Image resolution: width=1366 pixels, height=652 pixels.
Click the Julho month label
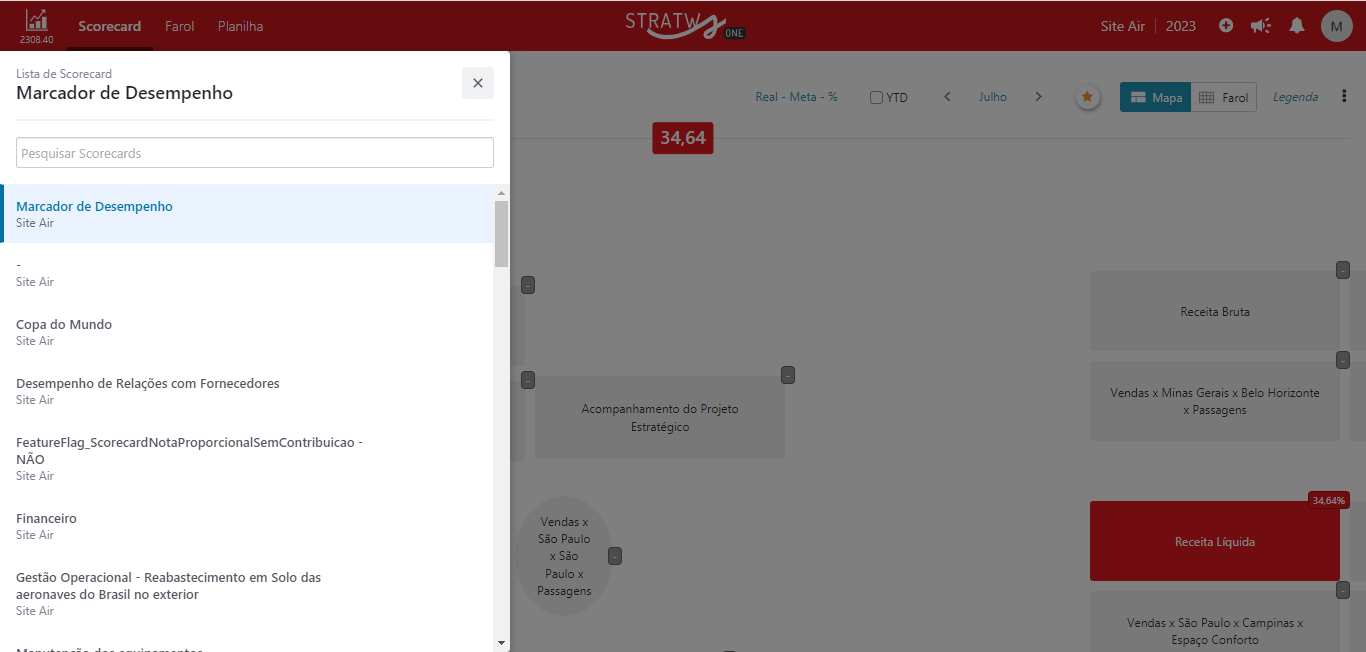(993, 97)
